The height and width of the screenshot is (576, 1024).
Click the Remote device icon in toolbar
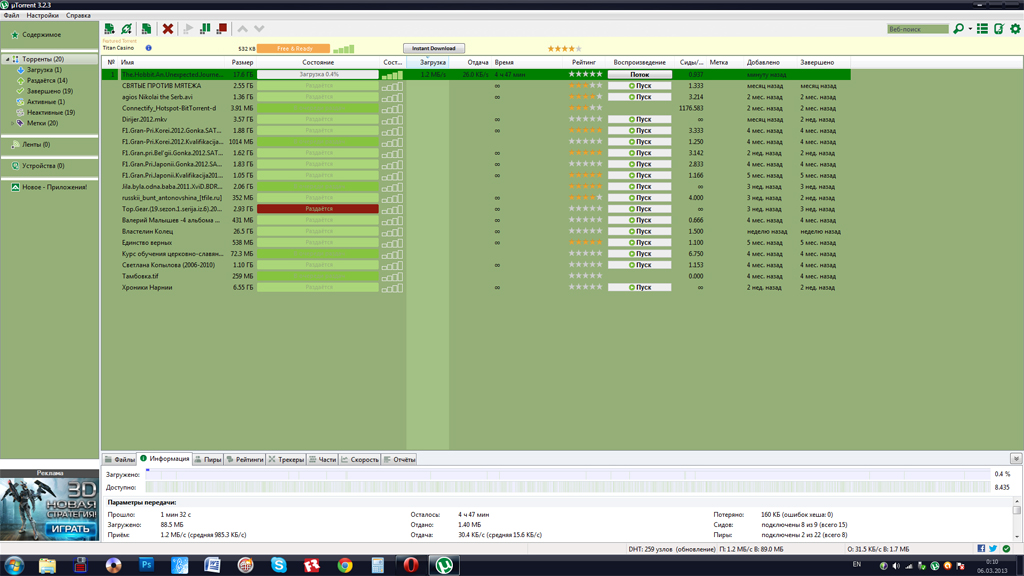click(998, 29)
